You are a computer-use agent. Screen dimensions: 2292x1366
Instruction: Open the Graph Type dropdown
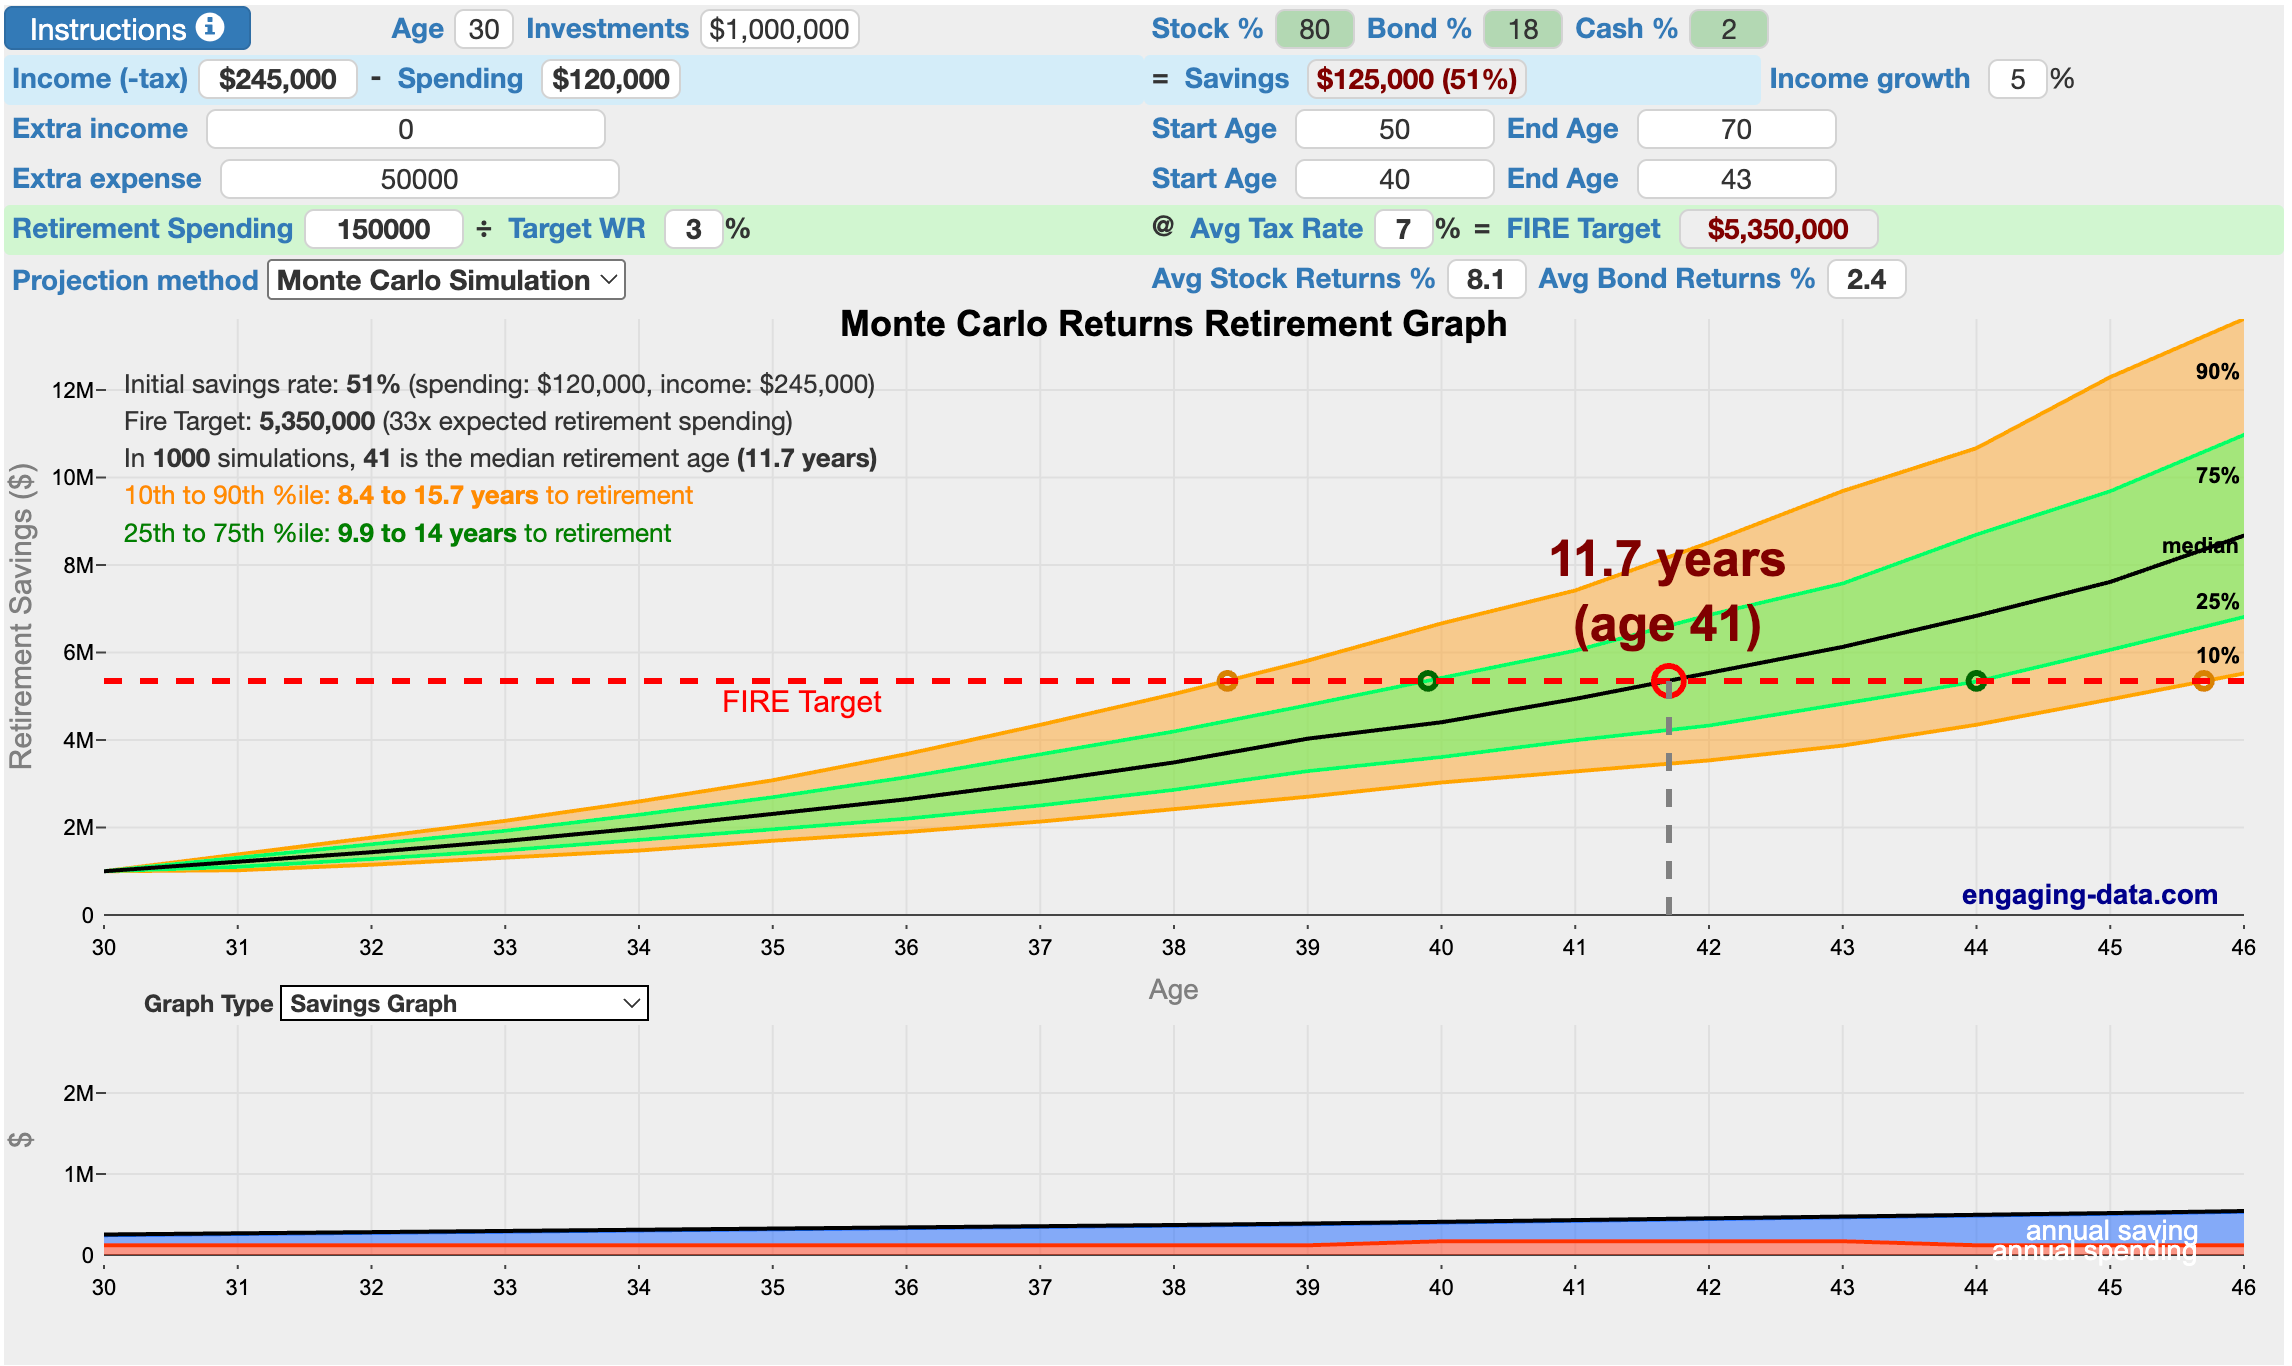[x=464, y=1003]
